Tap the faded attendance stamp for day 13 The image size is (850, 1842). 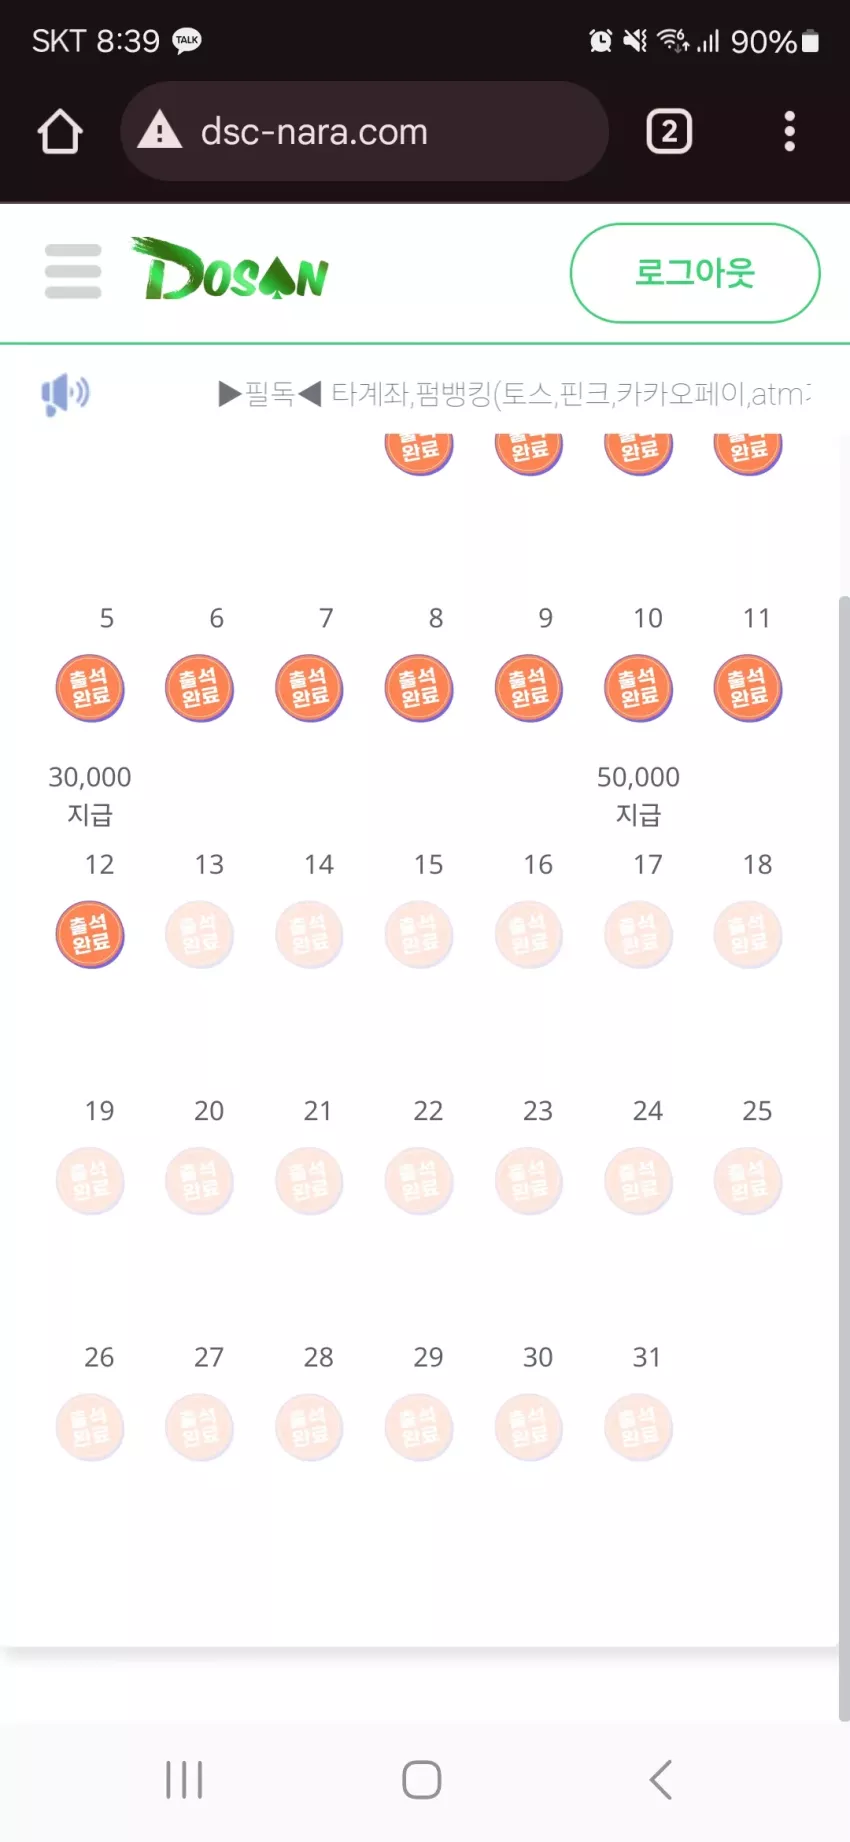point(200,935)
